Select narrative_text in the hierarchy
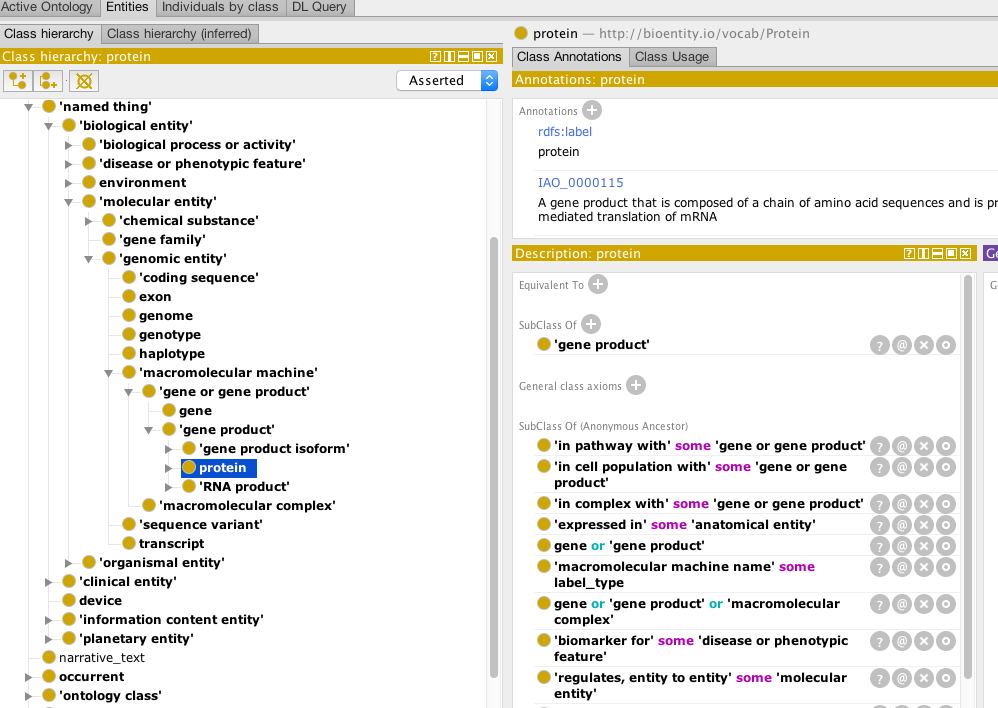998x708 pixels. click(102, 658)
